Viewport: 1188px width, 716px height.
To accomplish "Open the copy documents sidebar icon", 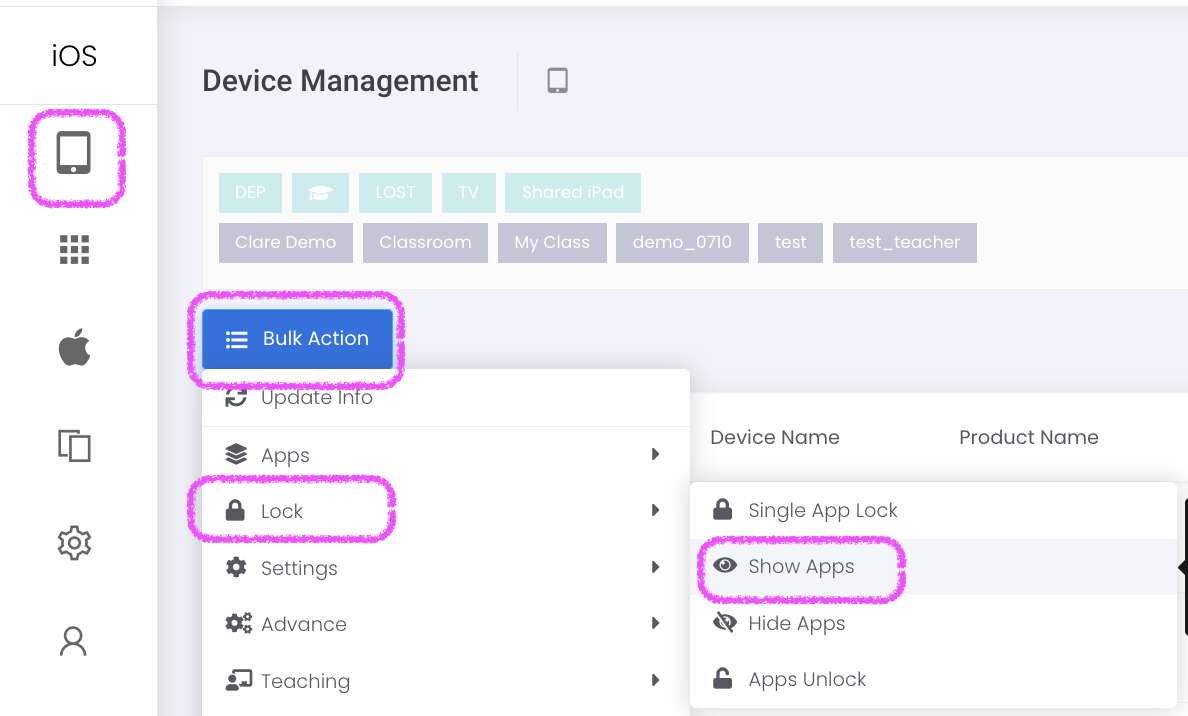I will point(74,446).
